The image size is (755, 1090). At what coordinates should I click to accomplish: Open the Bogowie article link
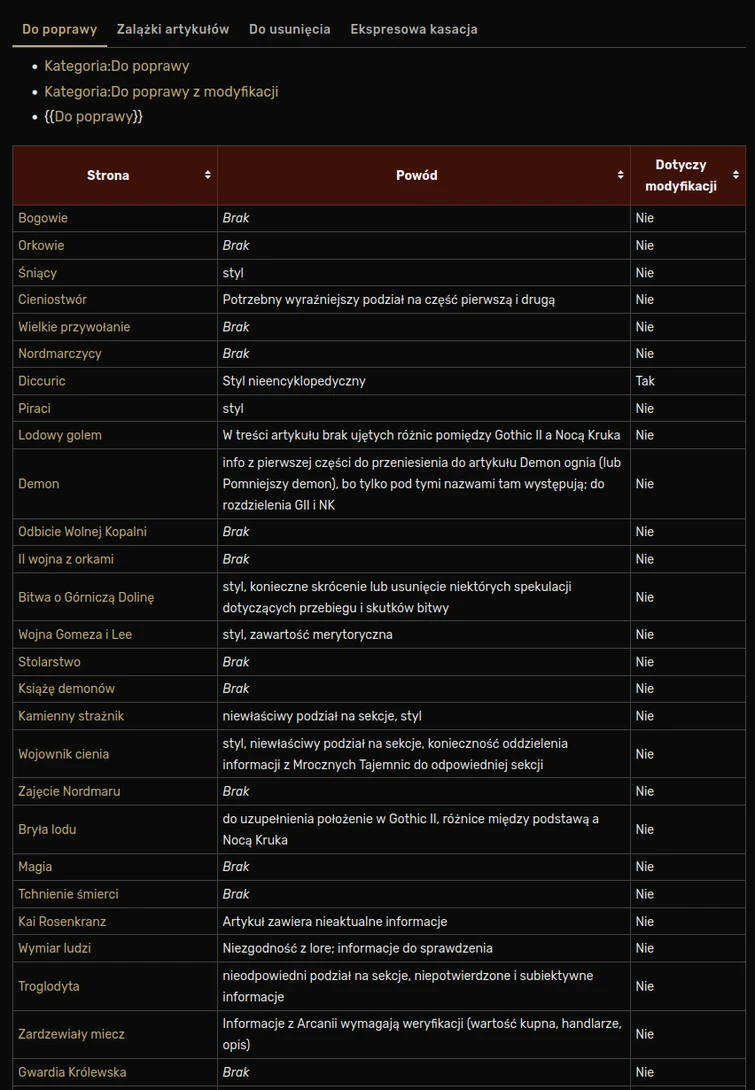43,218
